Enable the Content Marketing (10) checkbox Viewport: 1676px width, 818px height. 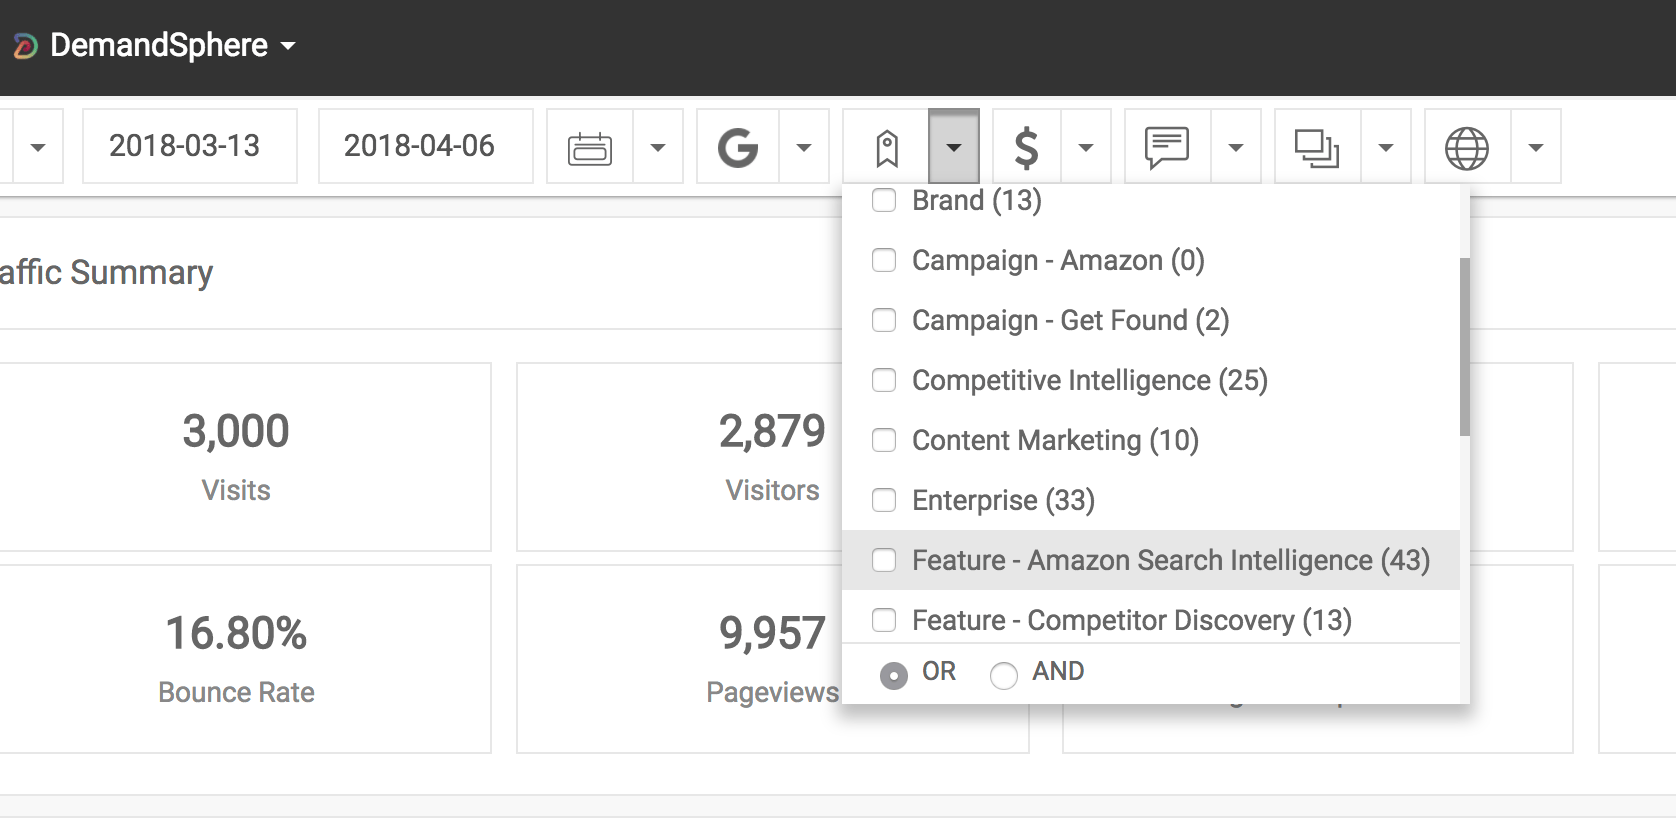click(884, 440)
